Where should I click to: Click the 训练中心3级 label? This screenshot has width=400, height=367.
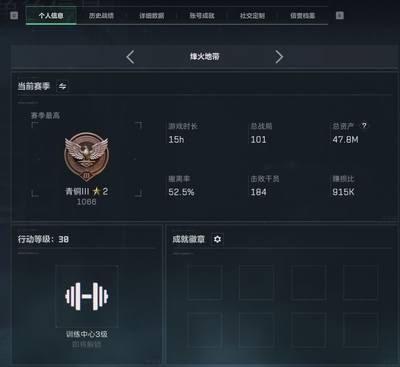click(x=87, y=334)
